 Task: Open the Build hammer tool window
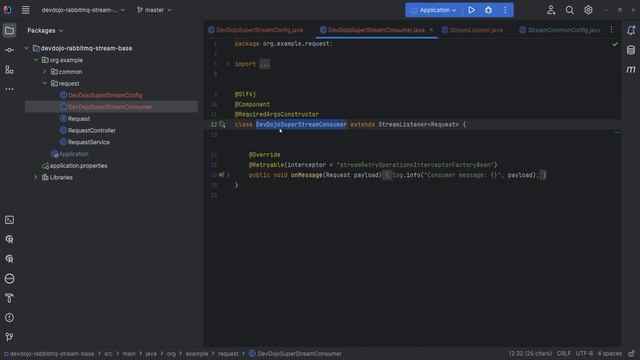click(9, 298)
